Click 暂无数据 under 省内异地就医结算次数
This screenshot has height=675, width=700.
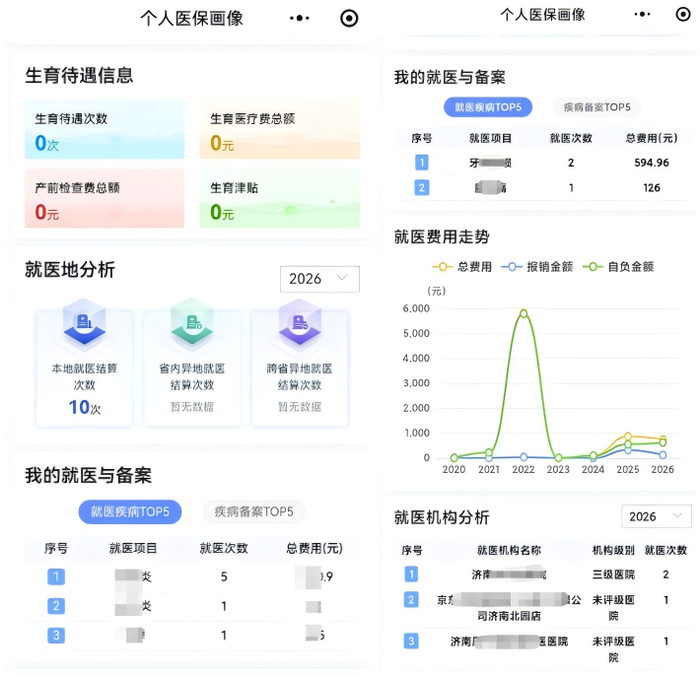[x=192, y=407]
